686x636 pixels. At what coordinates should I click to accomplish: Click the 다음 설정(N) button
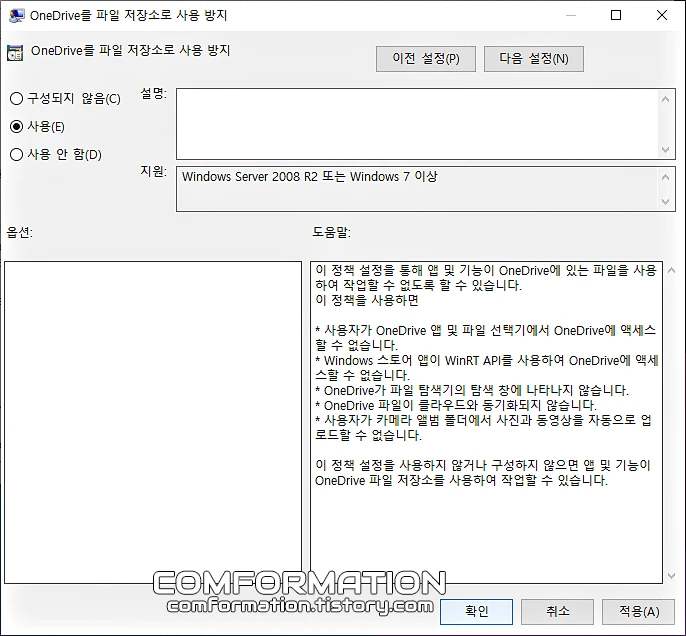[x=534, y=59]
